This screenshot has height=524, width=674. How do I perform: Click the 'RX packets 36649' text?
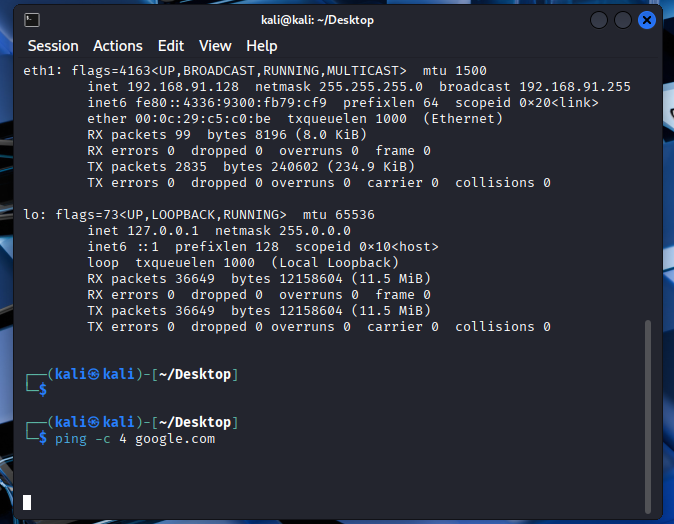[151, 279]
